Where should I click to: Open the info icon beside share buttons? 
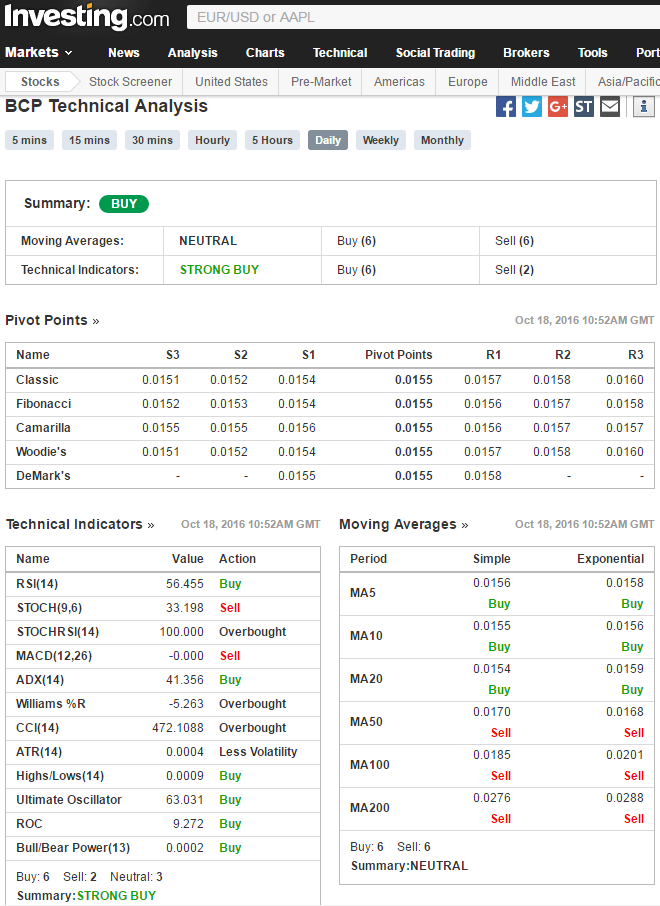tap(643, 106)
